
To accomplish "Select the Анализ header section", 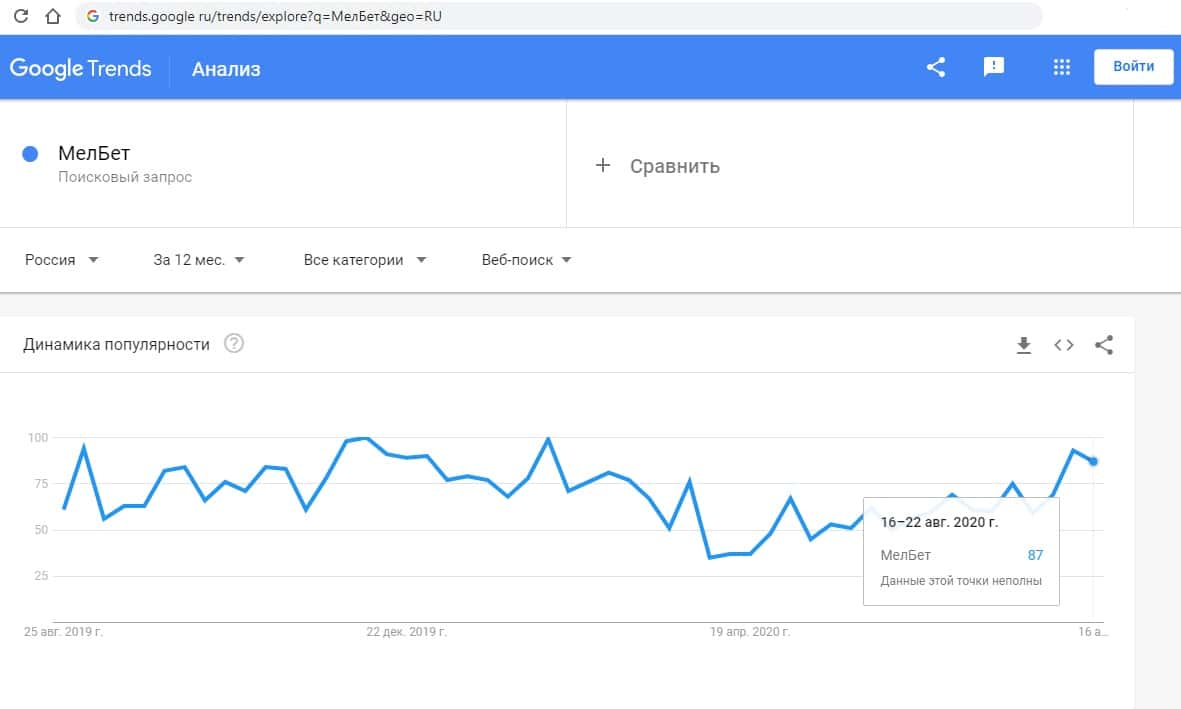I will tap(226, 69).
